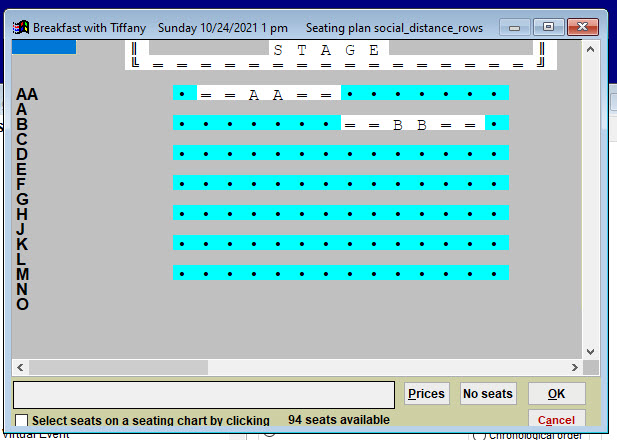617x440 pixels.
Task: Minimize the seating plan window
Action: tap(514, 28)
